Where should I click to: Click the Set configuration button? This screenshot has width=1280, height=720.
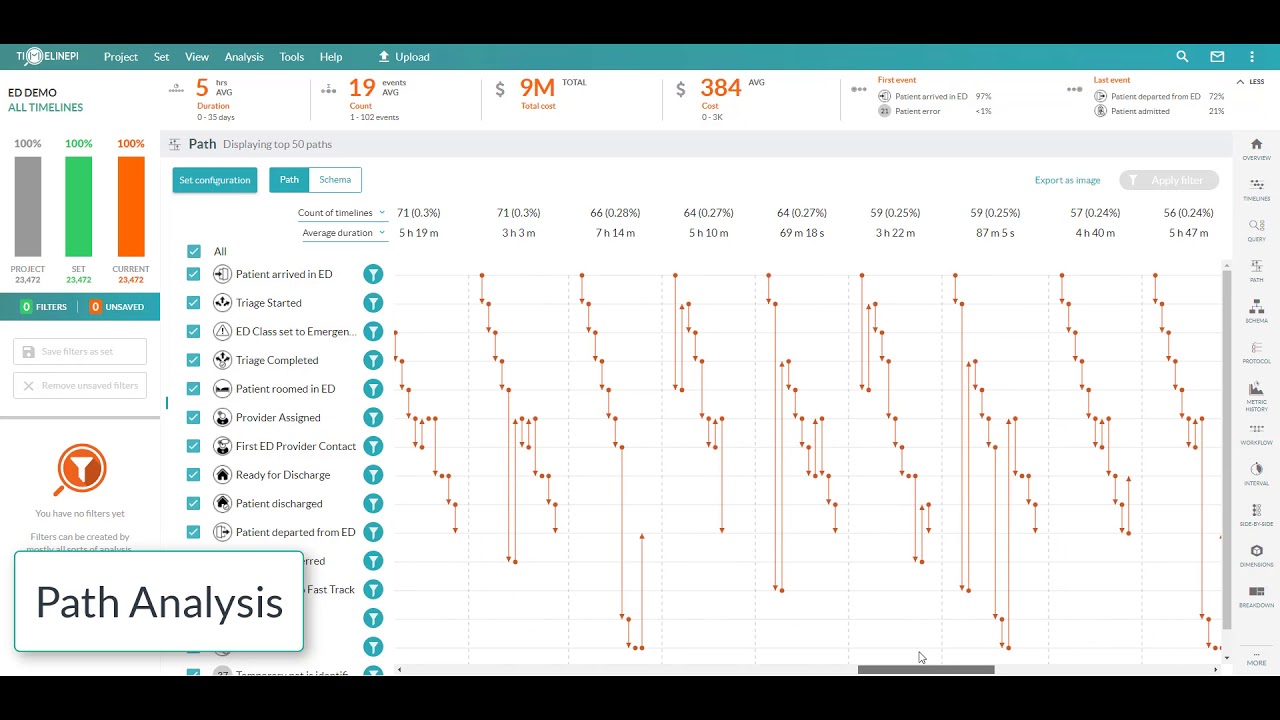[214, 180]
